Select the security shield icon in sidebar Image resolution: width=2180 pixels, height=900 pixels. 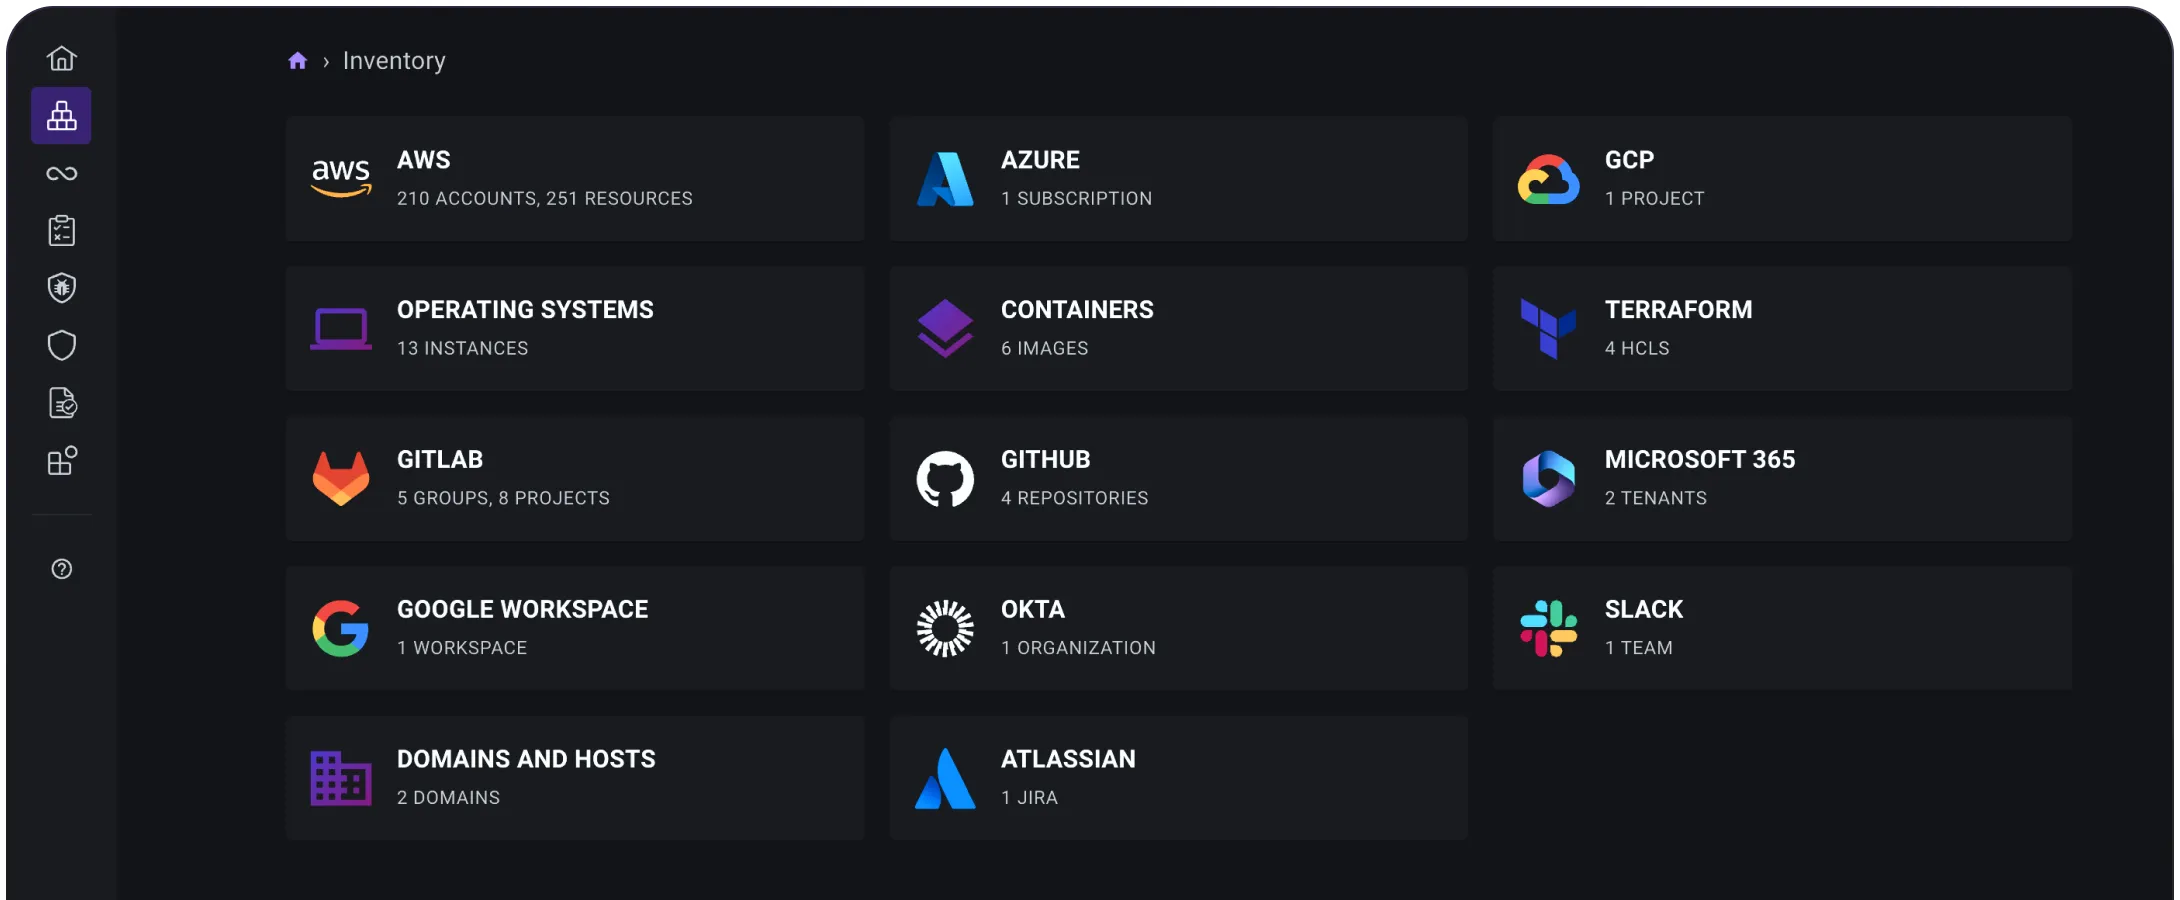62,345
